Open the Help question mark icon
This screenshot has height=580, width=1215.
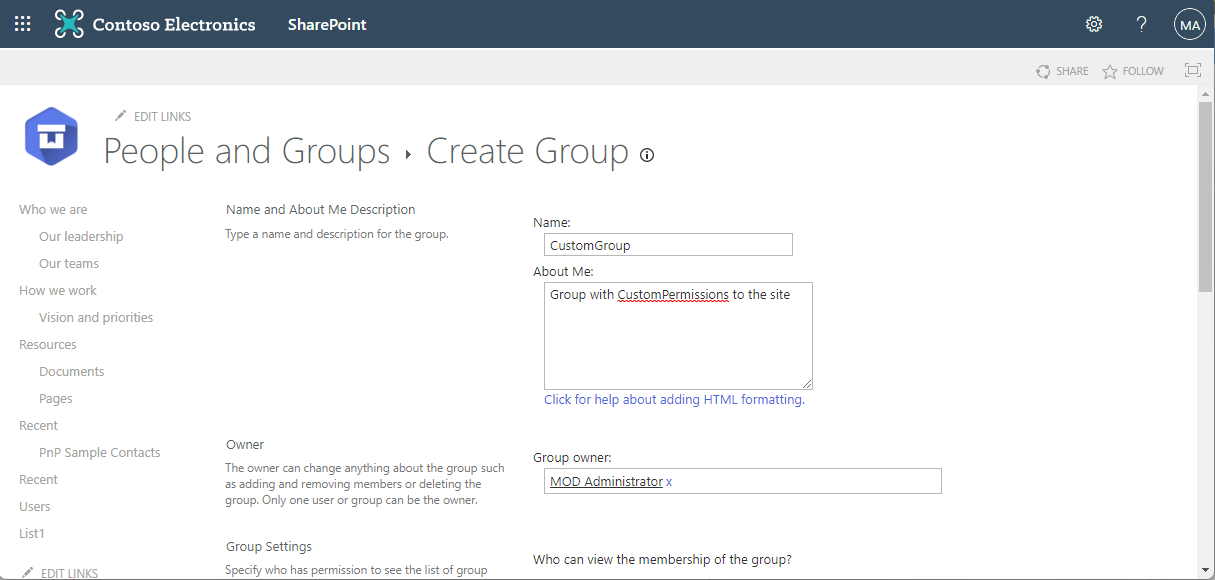pyautogui.click(x=1141, y=24)
